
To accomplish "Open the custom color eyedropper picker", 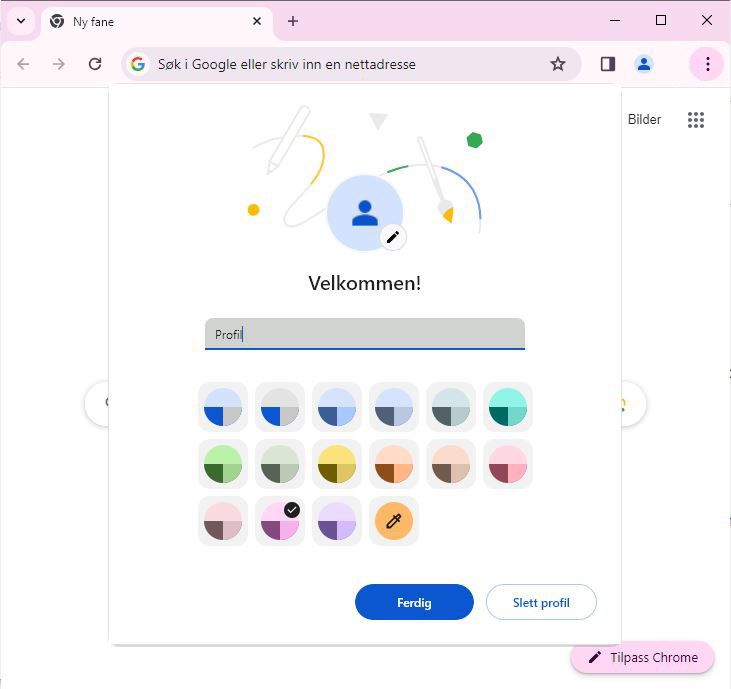I will click(x=394, y=521).
